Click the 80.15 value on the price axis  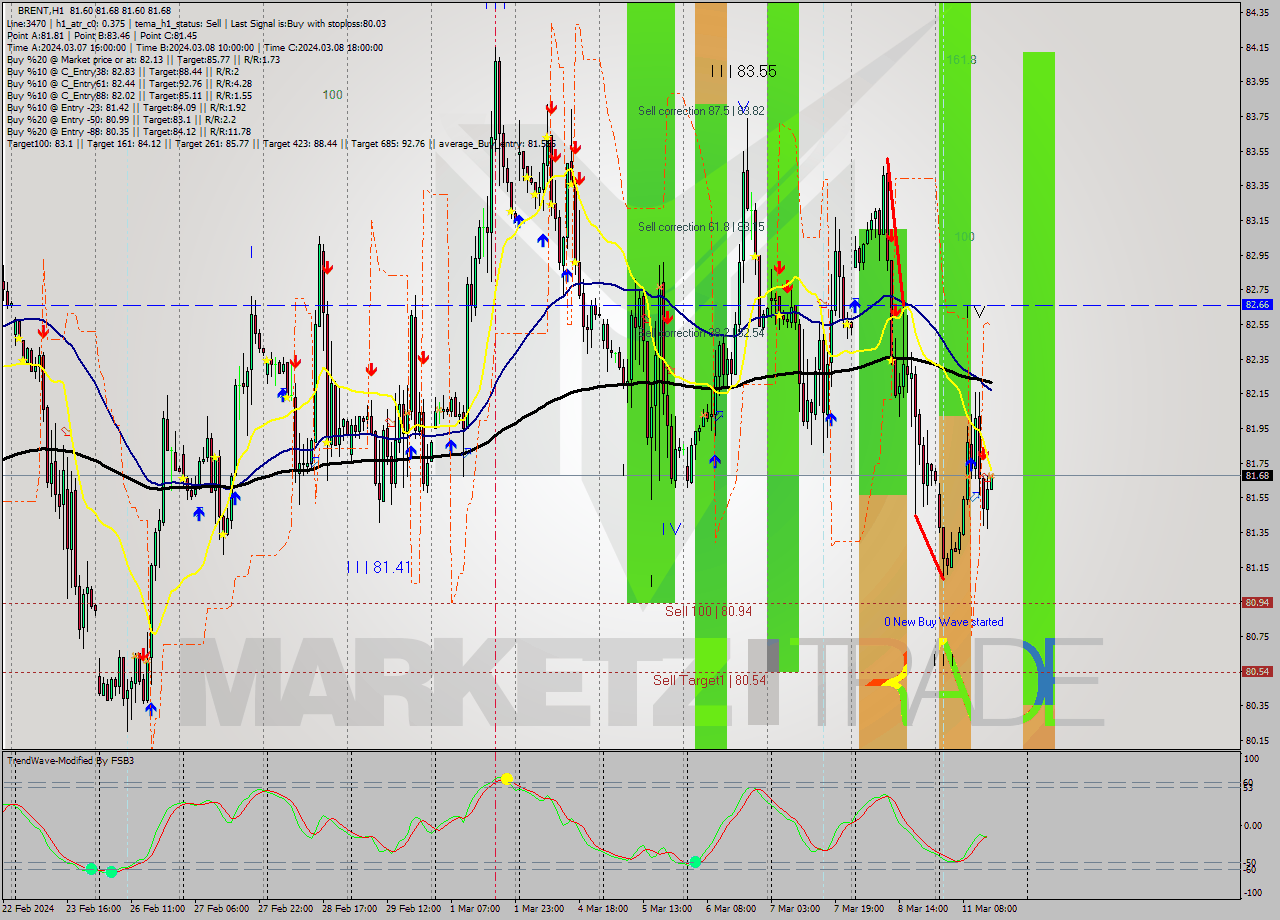point(1257,741)
